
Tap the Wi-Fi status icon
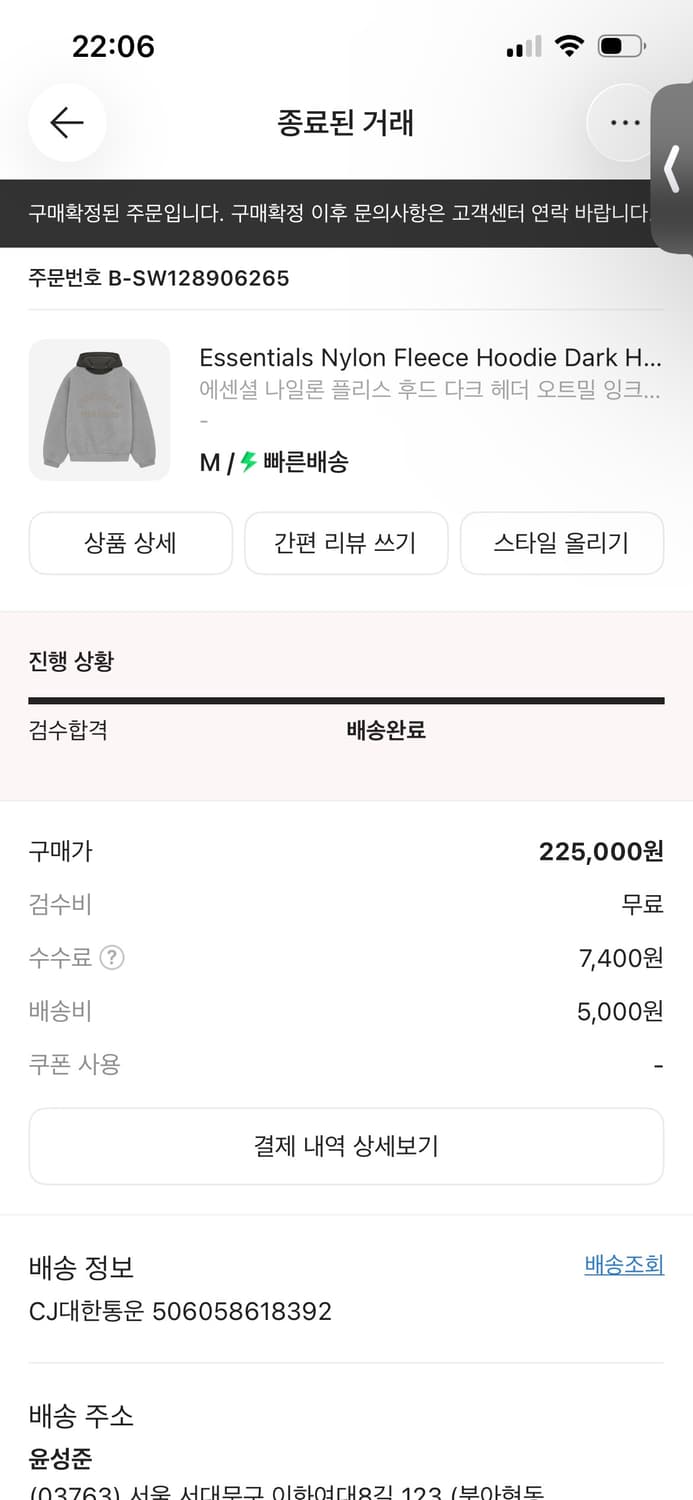click(570, 45)
